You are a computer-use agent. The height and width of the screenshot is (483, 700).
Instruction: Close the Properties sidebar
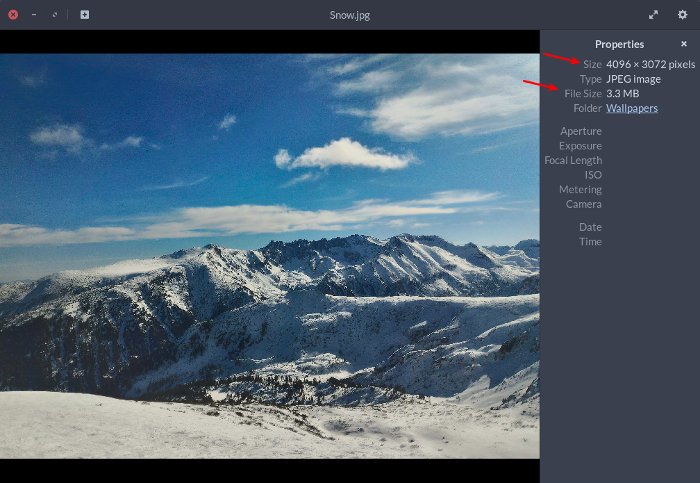(683, 44)
